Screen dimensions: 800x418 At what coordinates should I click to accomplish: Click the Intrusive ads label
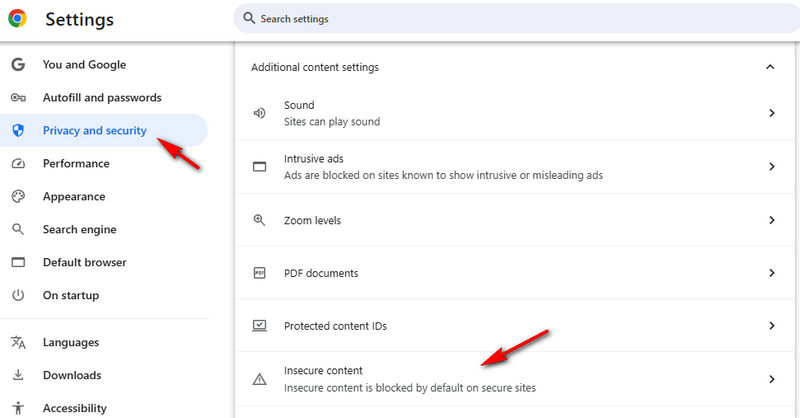[314, 159]
